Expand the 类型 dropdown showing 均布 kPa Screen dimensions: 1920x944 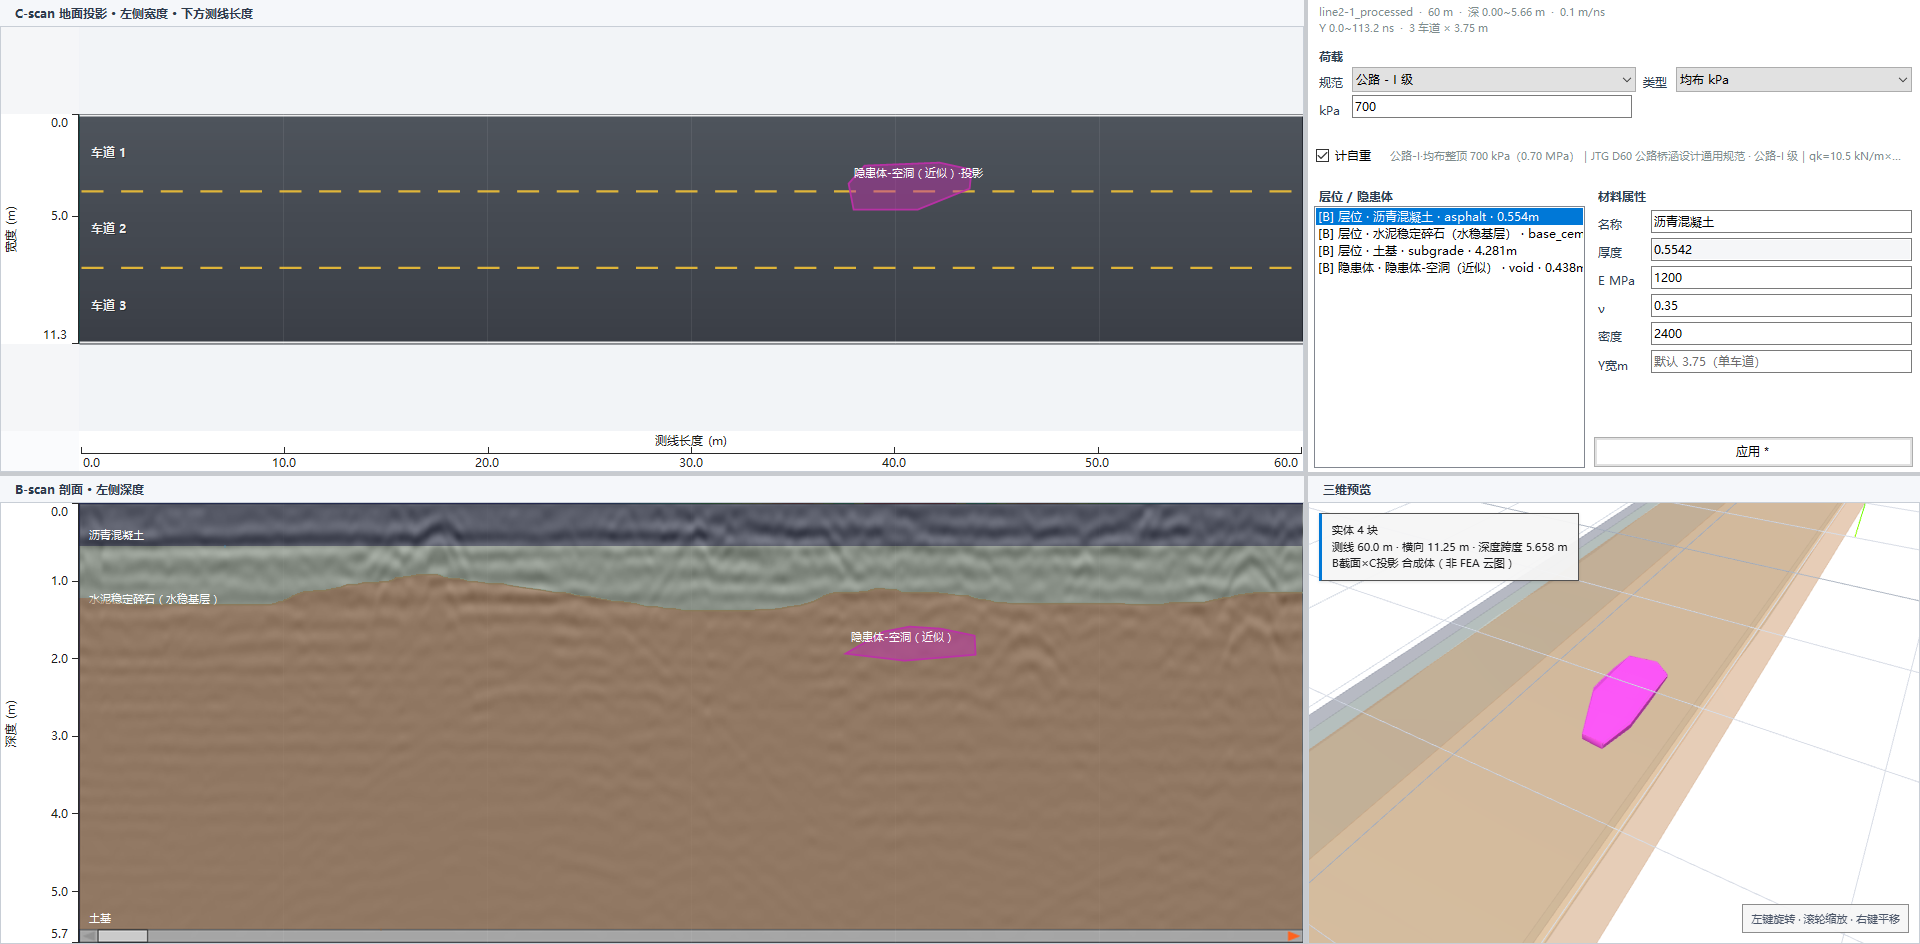[x=1794, y=79]
